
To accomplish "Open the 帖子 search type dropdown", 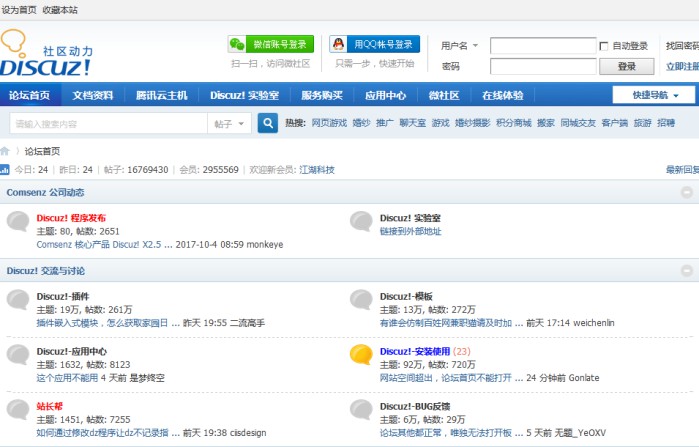I will point(229,123).
